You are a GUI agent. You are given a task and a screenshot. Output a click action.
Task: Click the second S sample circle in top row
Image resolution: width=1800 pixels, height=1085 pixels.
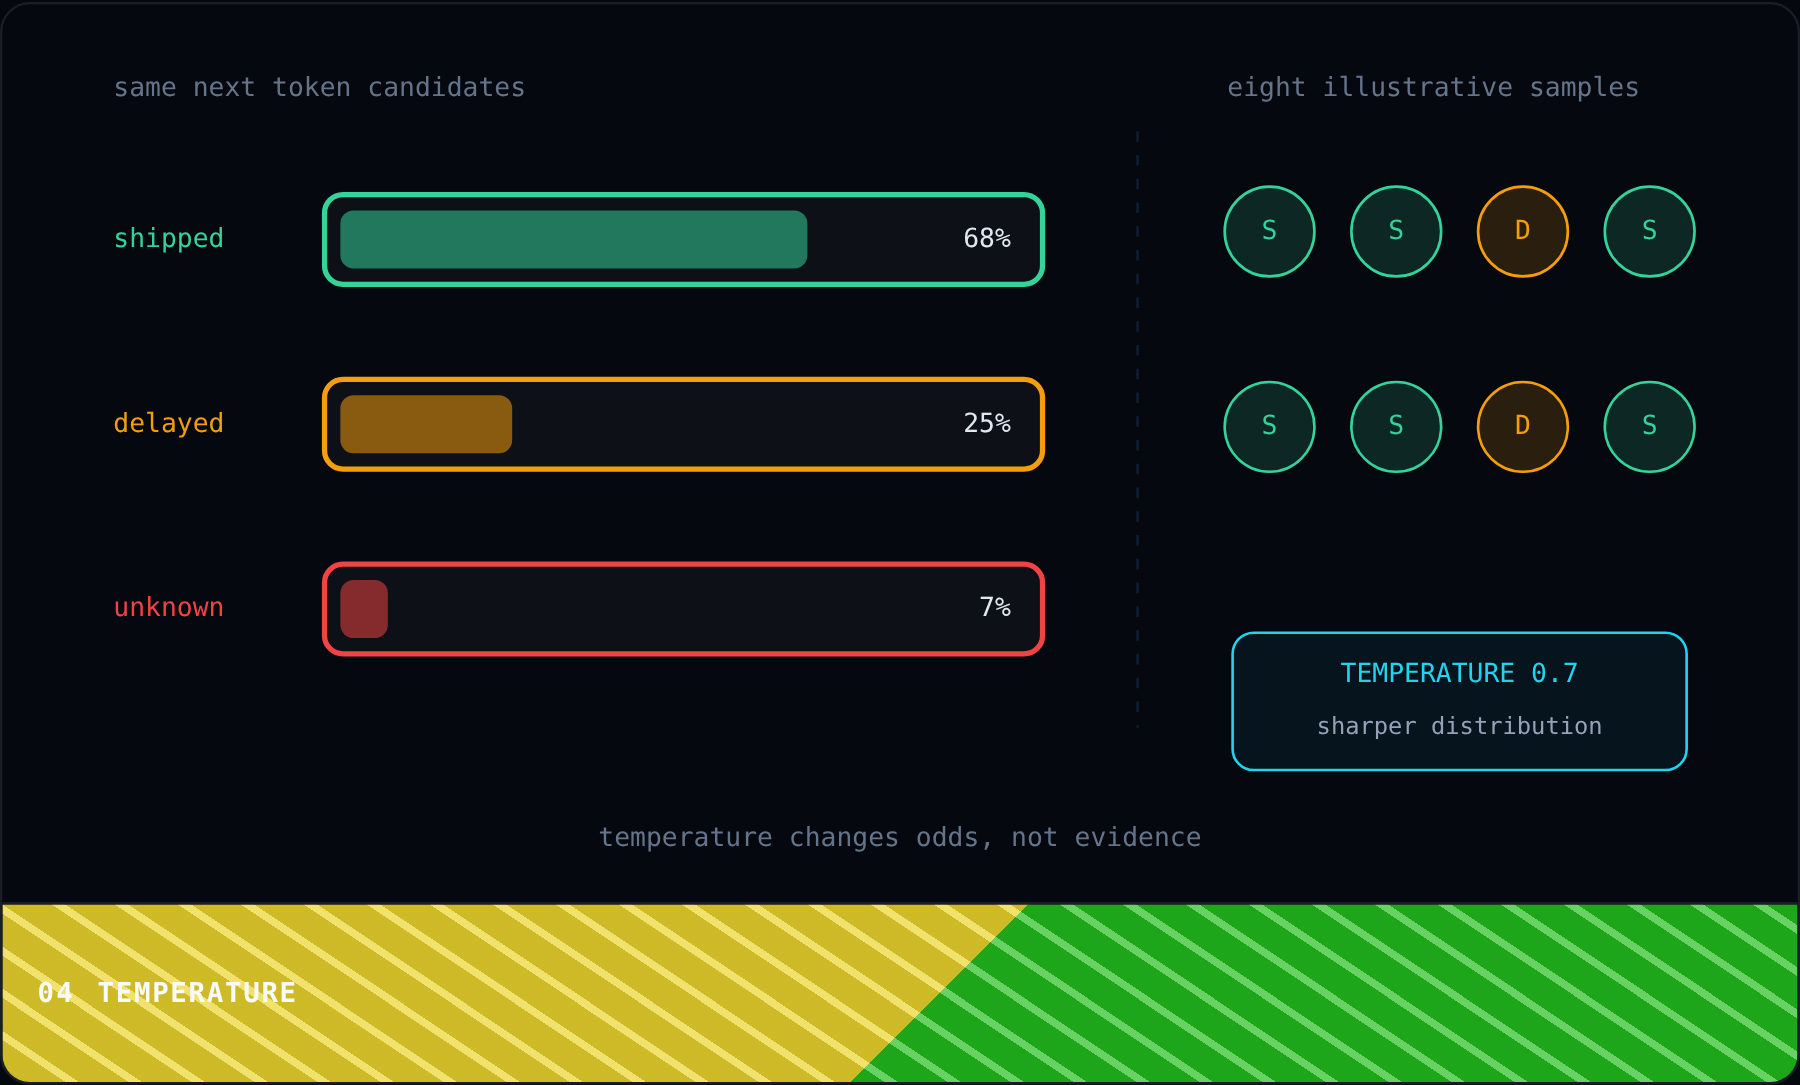pyautogui.click(x=1396, y=231)
